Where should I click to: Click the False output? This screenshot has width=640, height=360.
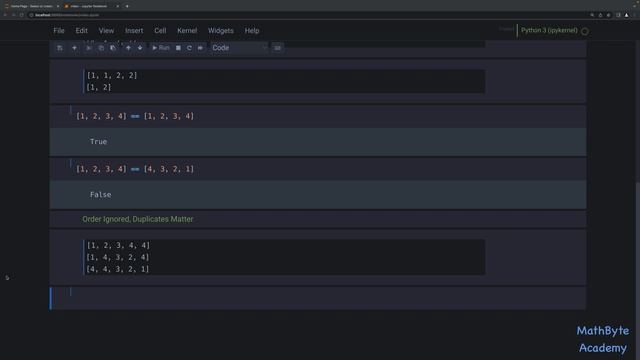pos(100,195)
